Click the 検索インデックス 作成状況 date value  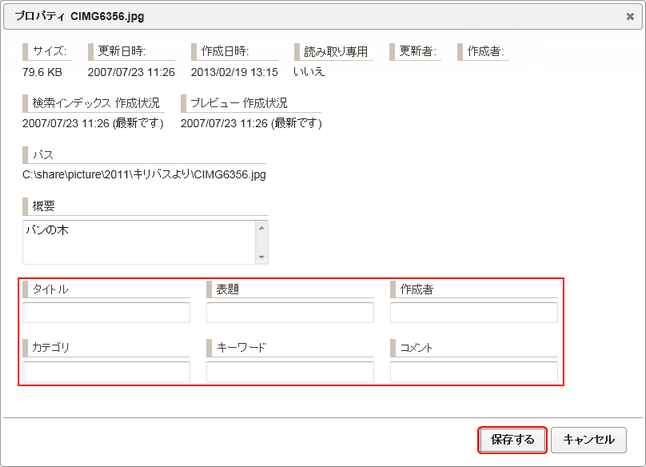[x=93, y=123]
